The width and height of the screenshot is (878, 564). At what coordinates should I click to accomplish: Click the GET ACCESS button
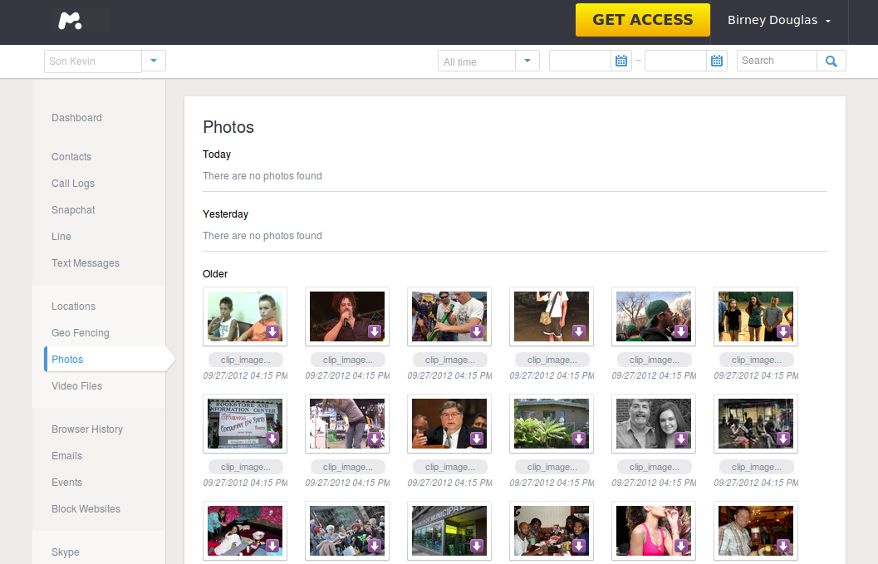(x=643, y=20)
